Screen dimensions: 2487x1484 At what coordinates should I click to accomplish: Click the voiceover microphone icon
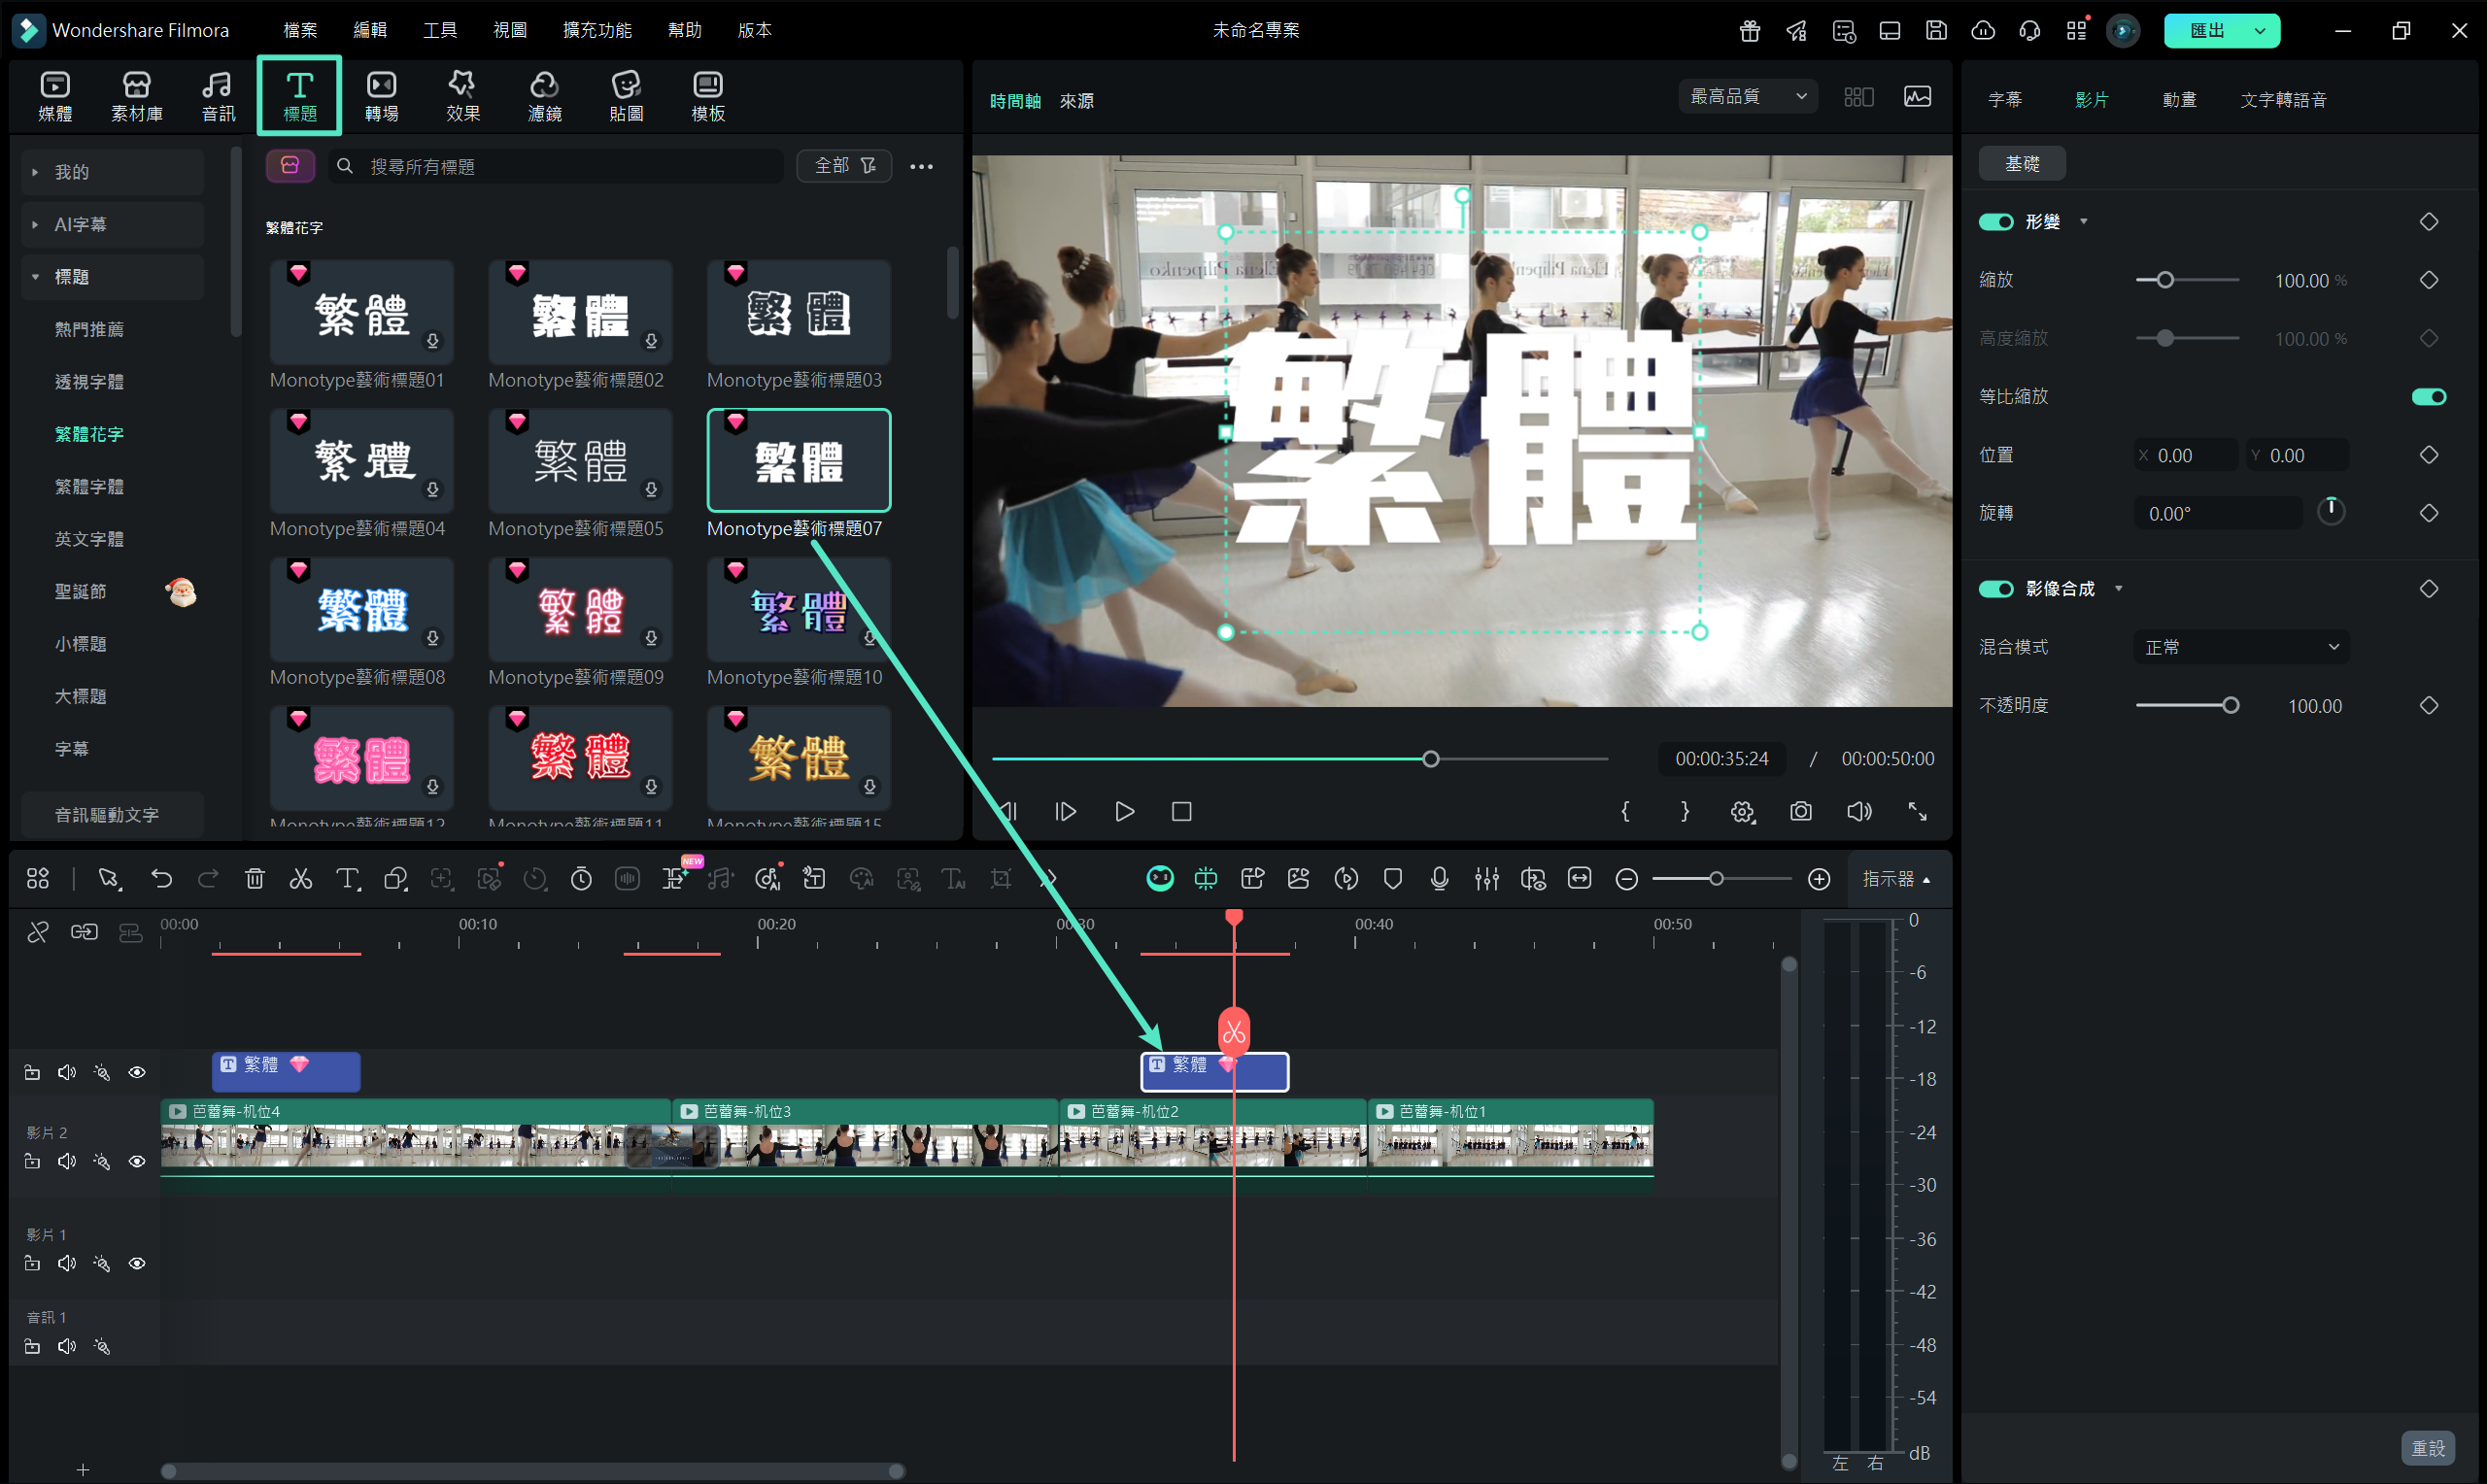pos(1439,879)
